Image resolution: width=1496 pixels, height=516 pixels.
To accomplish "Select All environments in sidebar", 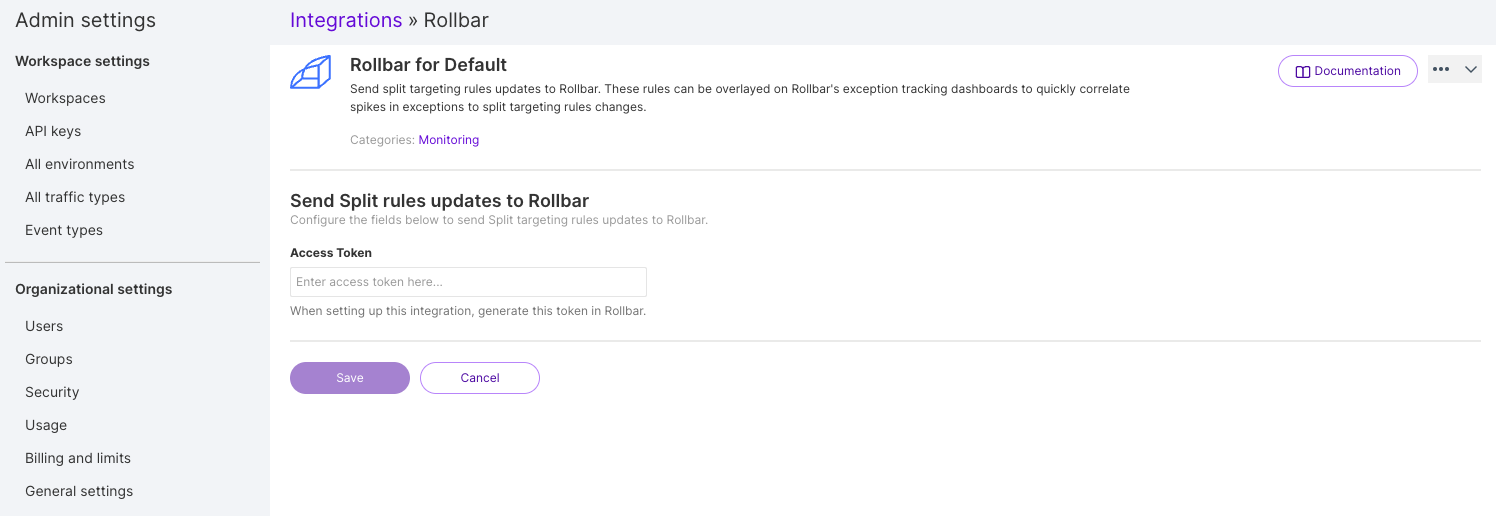I will (79, 164).
